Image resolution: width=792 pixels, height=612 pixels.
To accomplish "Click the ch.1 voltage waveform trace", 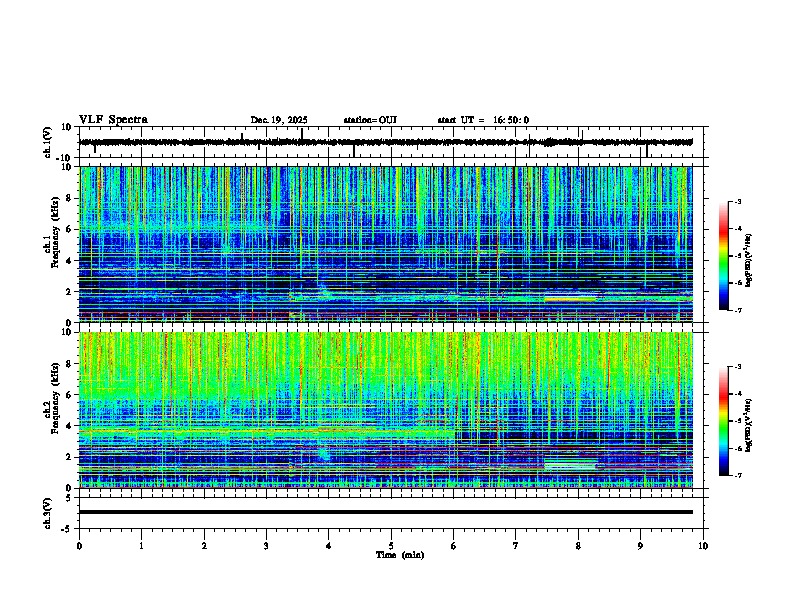I will coord(386,142).
